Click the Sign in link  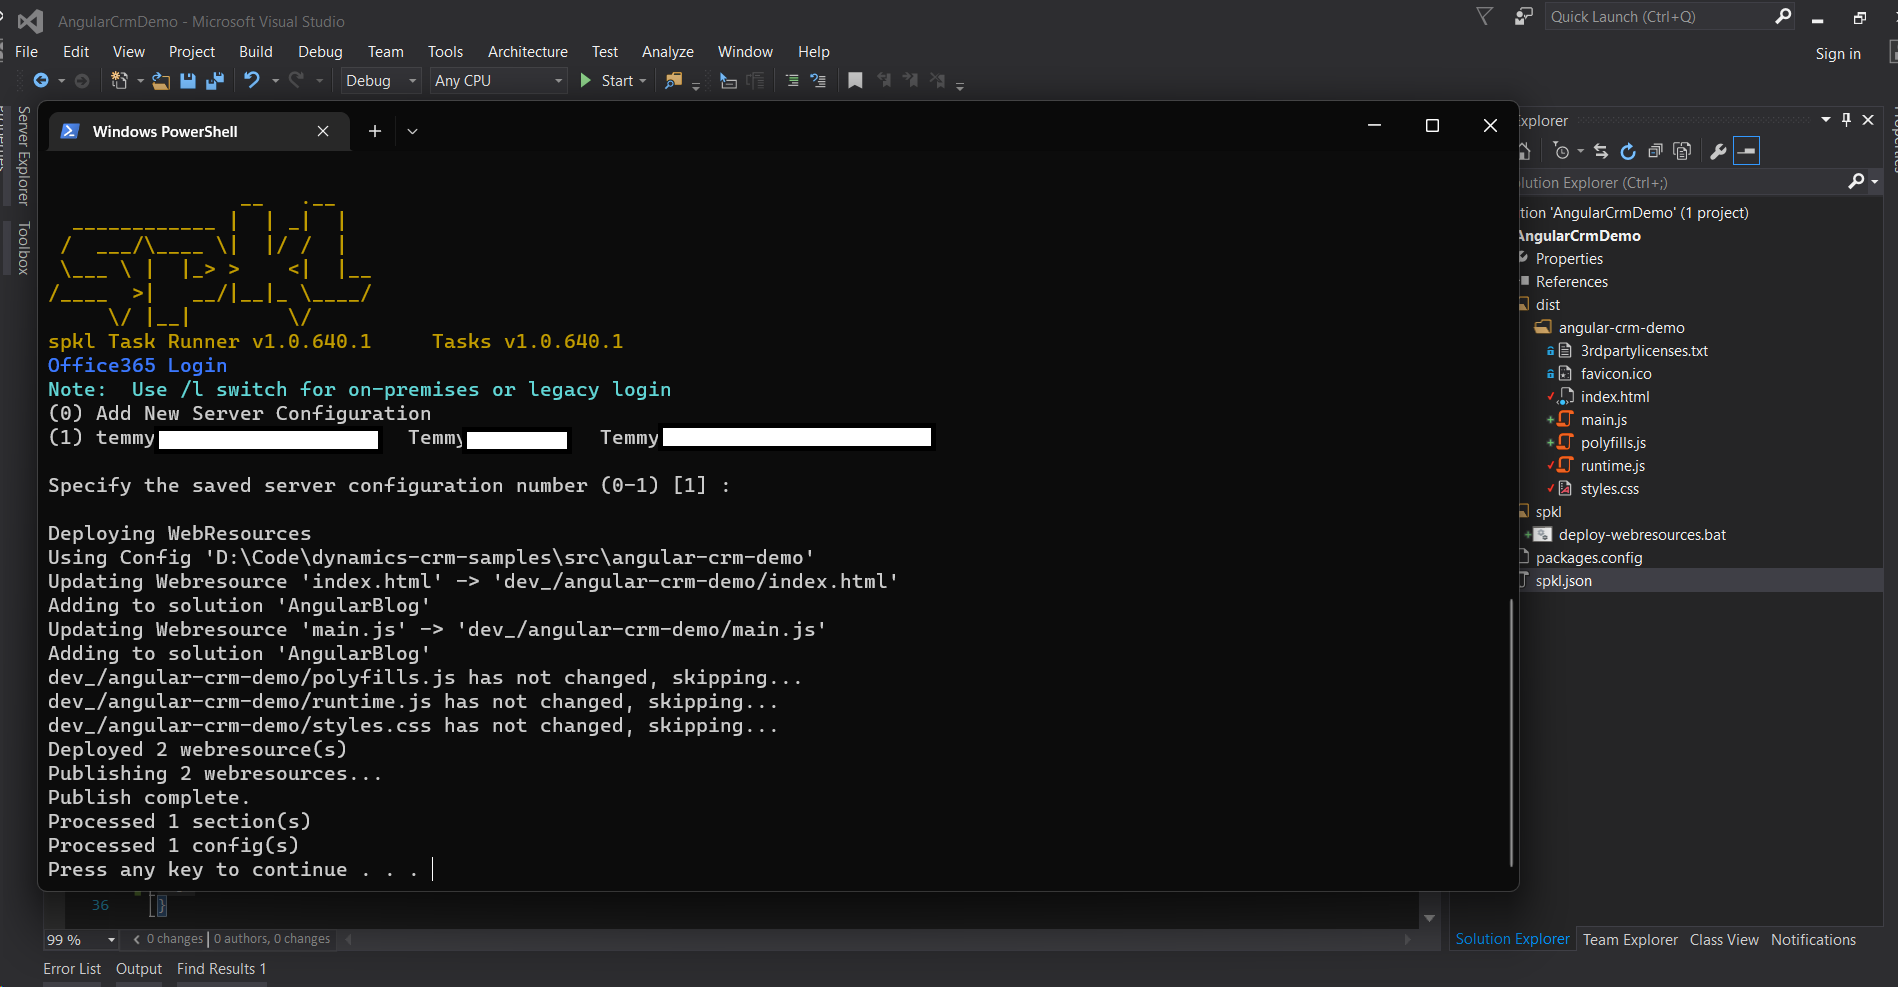pos(1838,54)
